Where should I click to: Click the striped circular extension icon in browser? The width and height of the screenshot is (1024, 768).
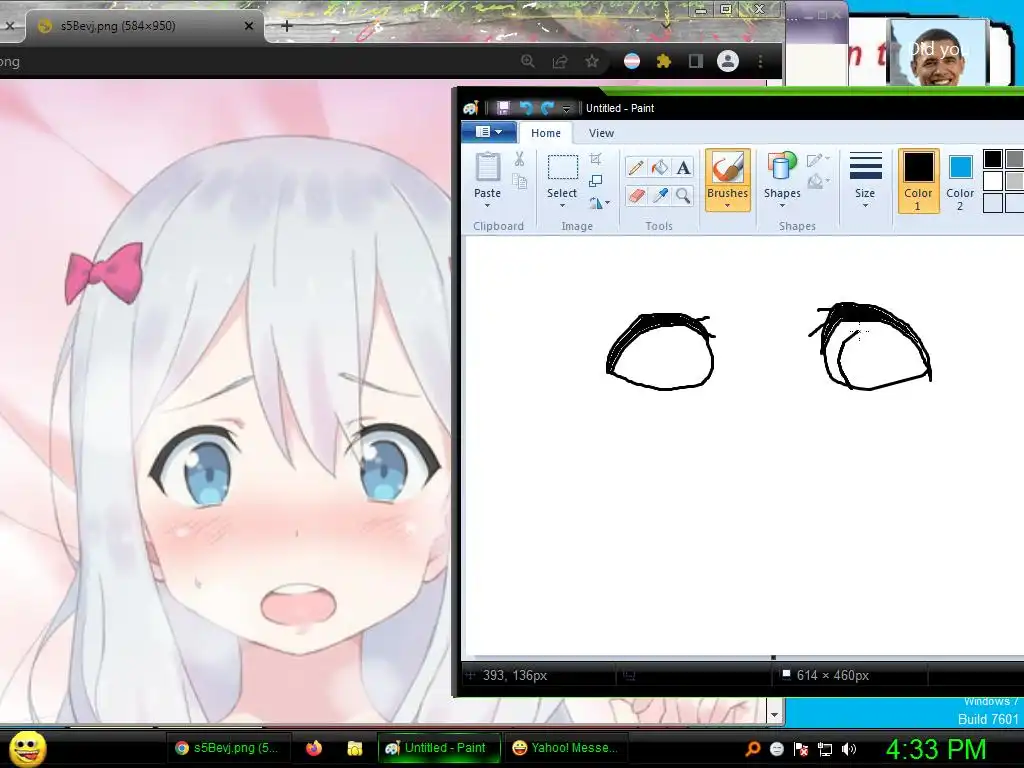click(632, 61)
